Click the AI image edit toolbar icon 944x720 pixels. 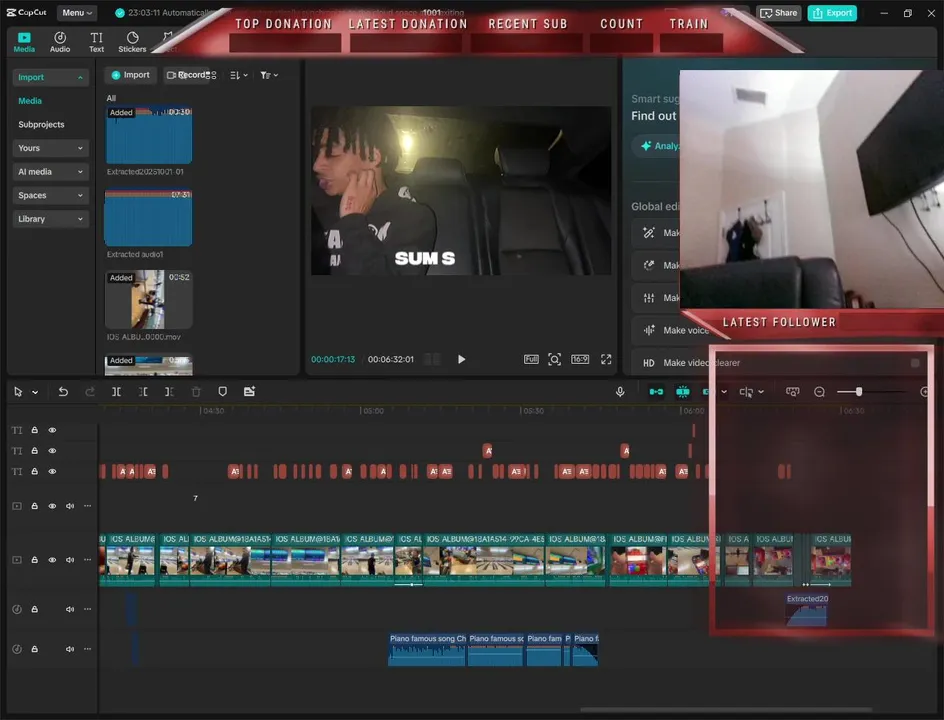(249, 392)
